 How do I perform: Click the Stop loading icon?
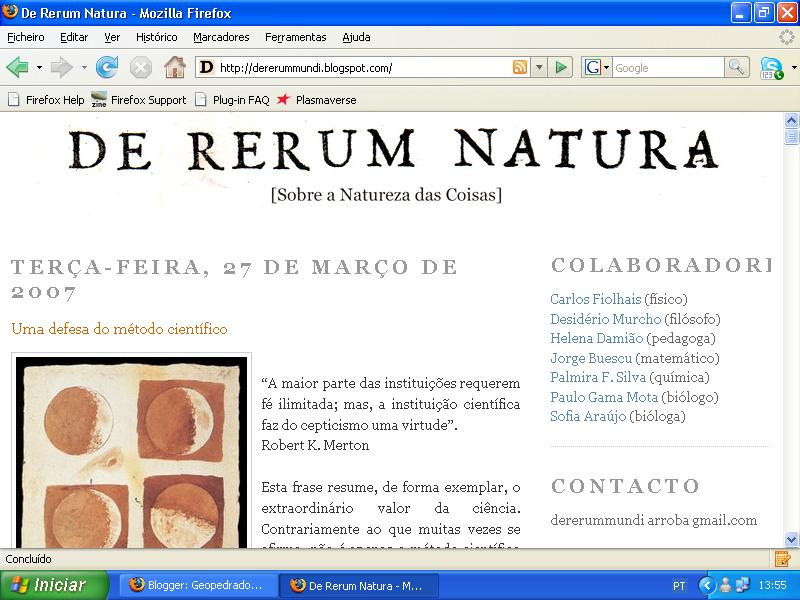pyautogui.click(x=141, y=67)
